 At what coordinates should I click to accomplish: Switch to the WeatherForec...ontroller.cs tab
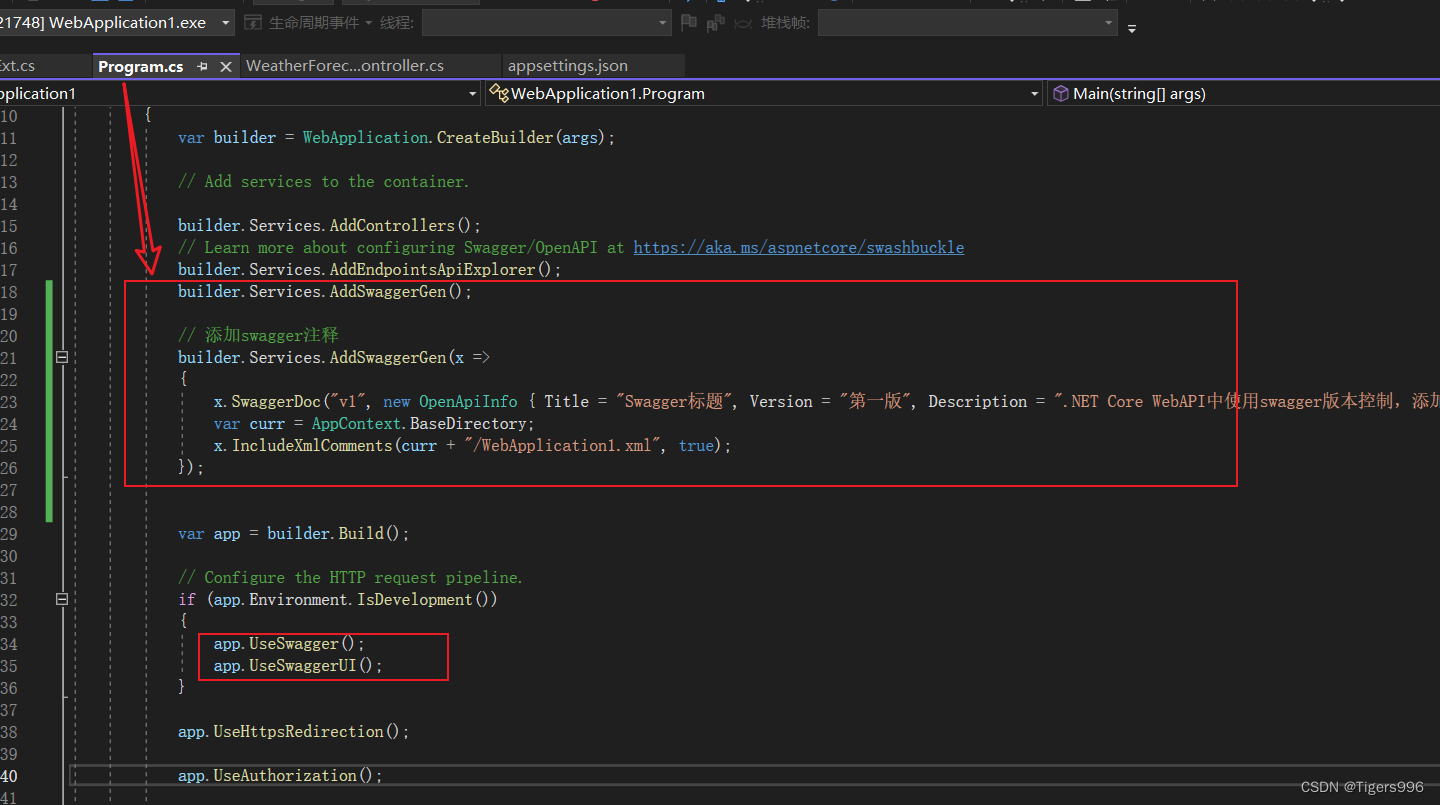(345, 66)
